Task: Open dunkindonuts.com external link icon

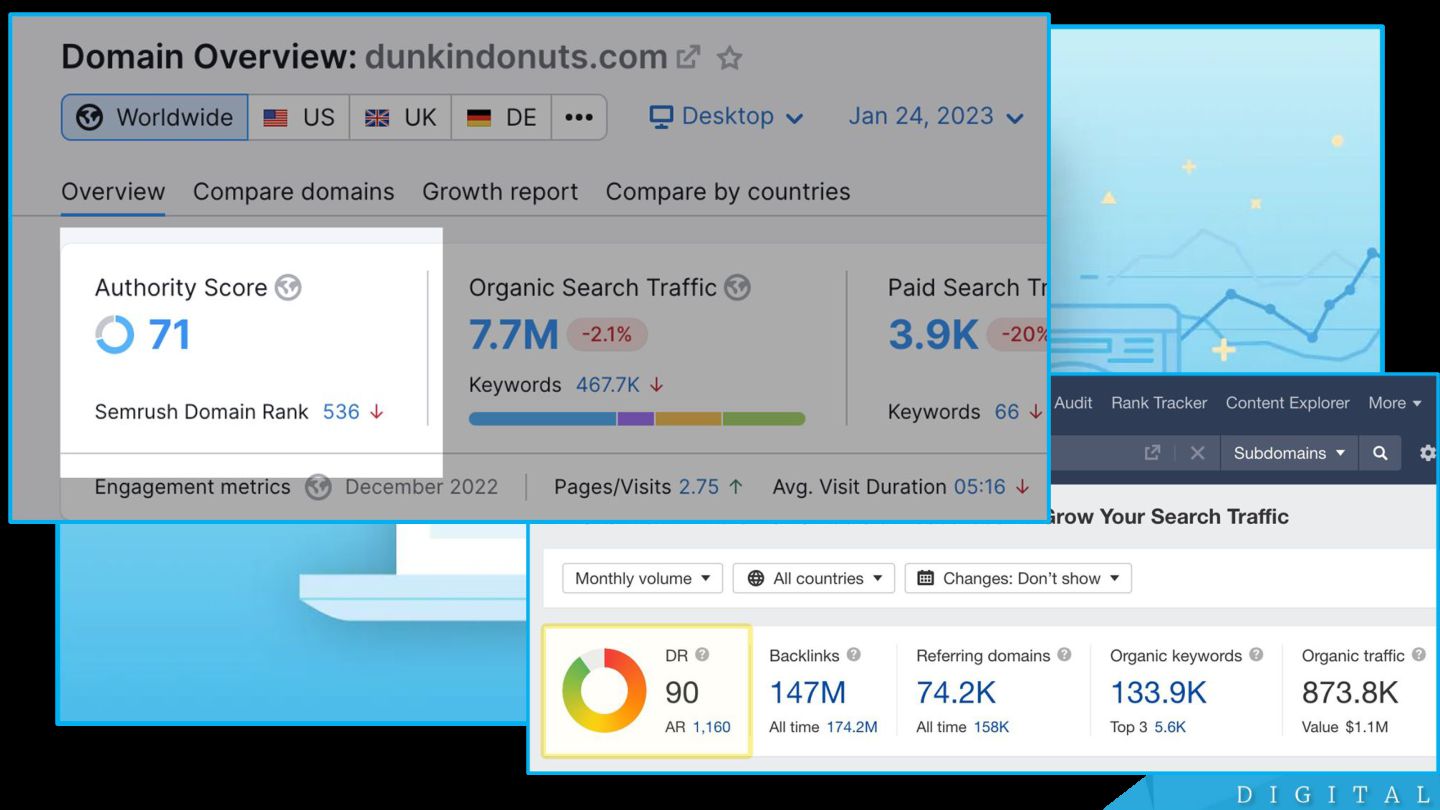Action: (688, 57)
